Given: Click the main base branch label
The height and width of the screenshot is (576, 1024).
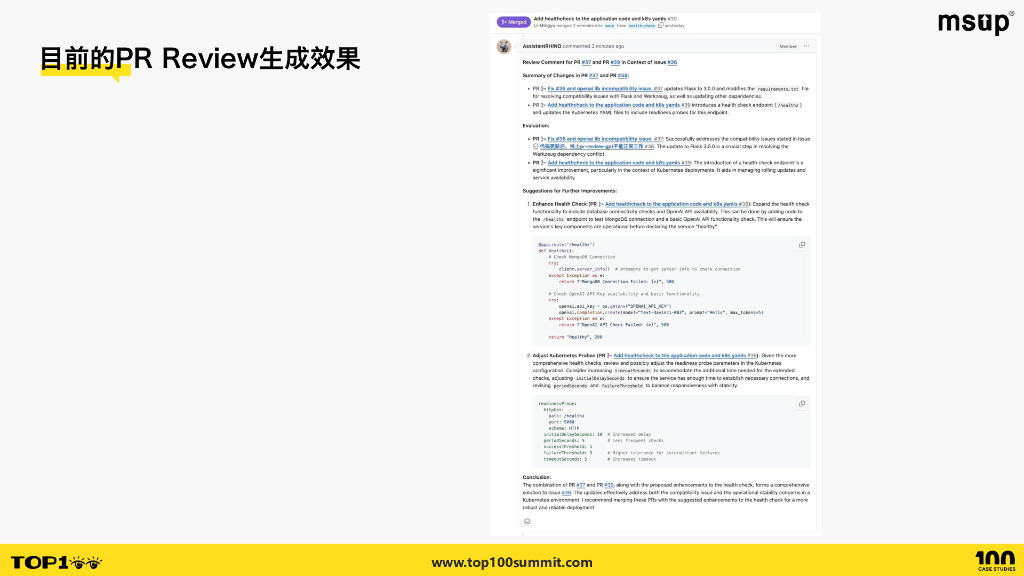Looking at the screenshot, I should (609, 25).
